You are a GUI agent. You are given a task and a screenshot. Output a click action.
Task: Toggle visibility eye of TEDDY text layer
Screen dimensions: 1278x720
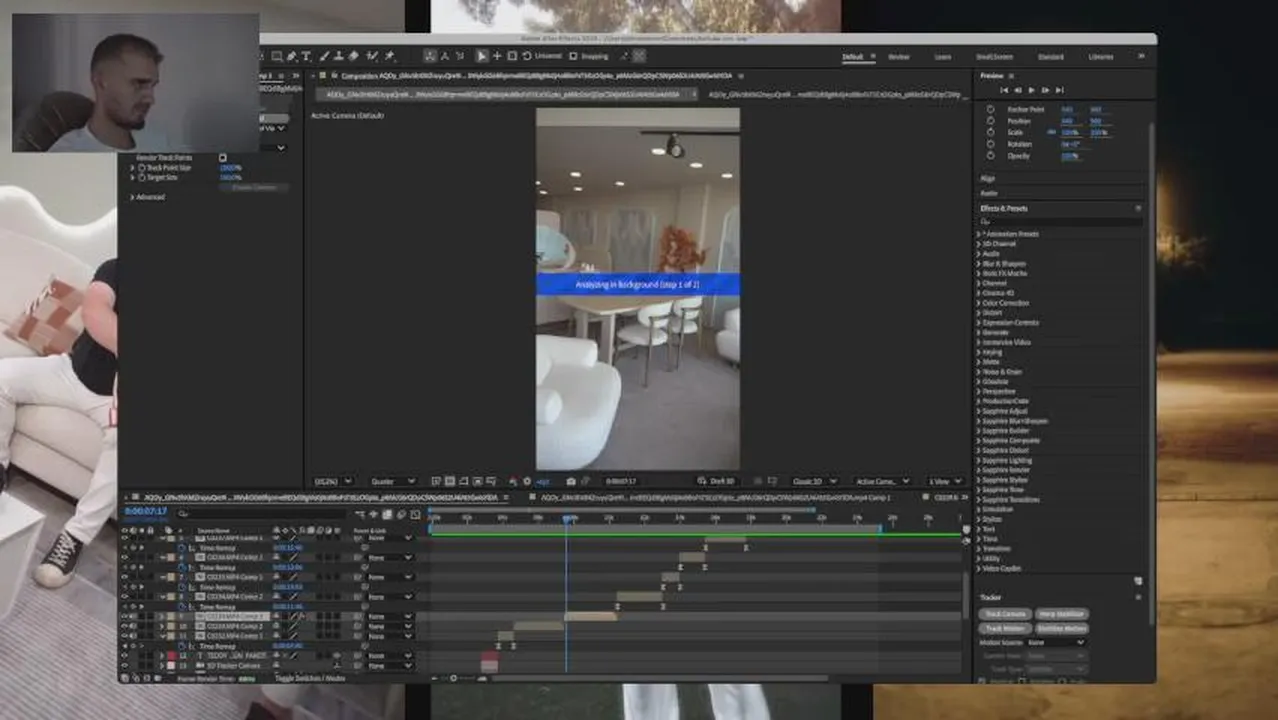tap(125, 655)
